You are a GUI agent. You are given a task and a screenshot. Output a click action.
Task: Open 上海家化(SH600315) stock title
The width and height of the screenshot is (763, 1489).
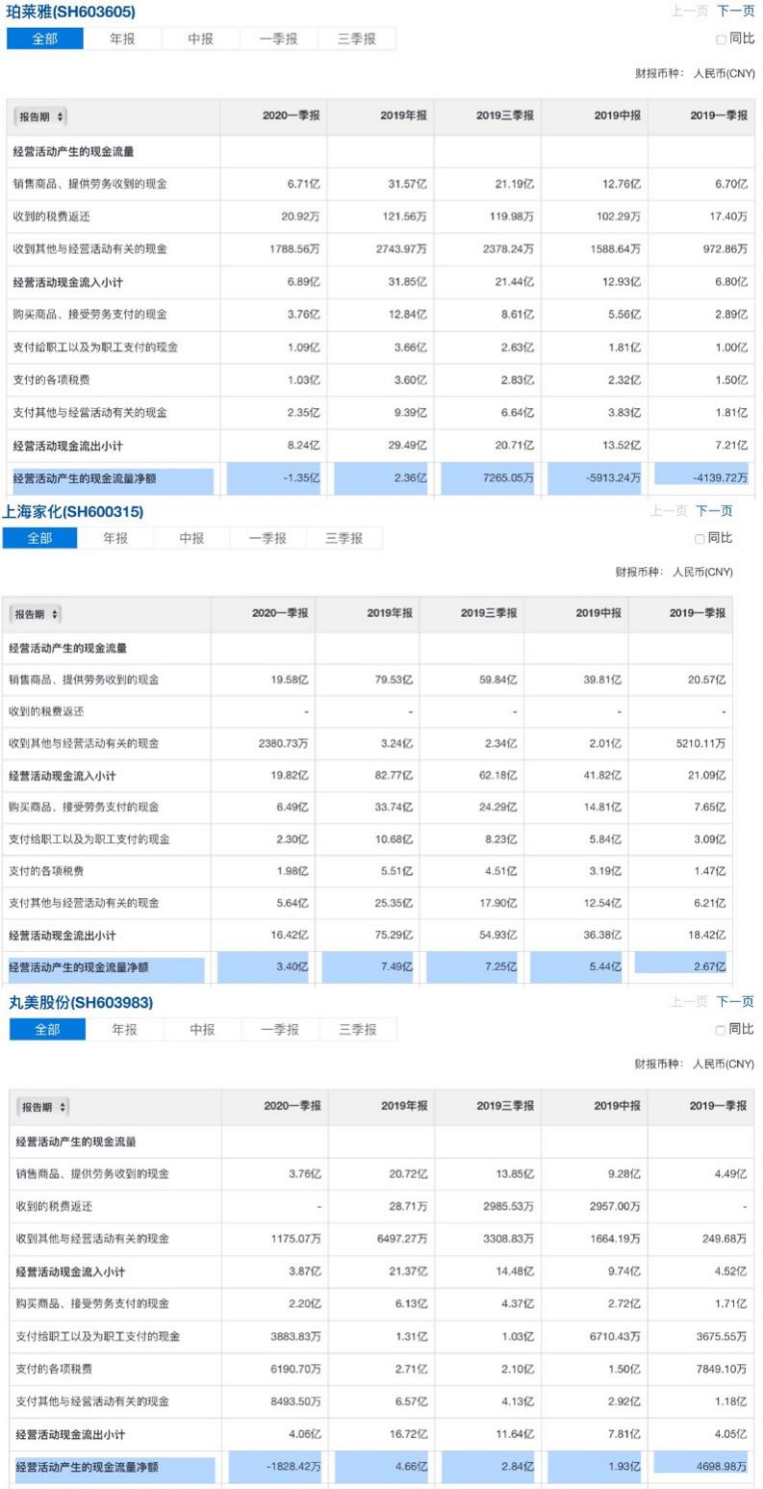73,511
